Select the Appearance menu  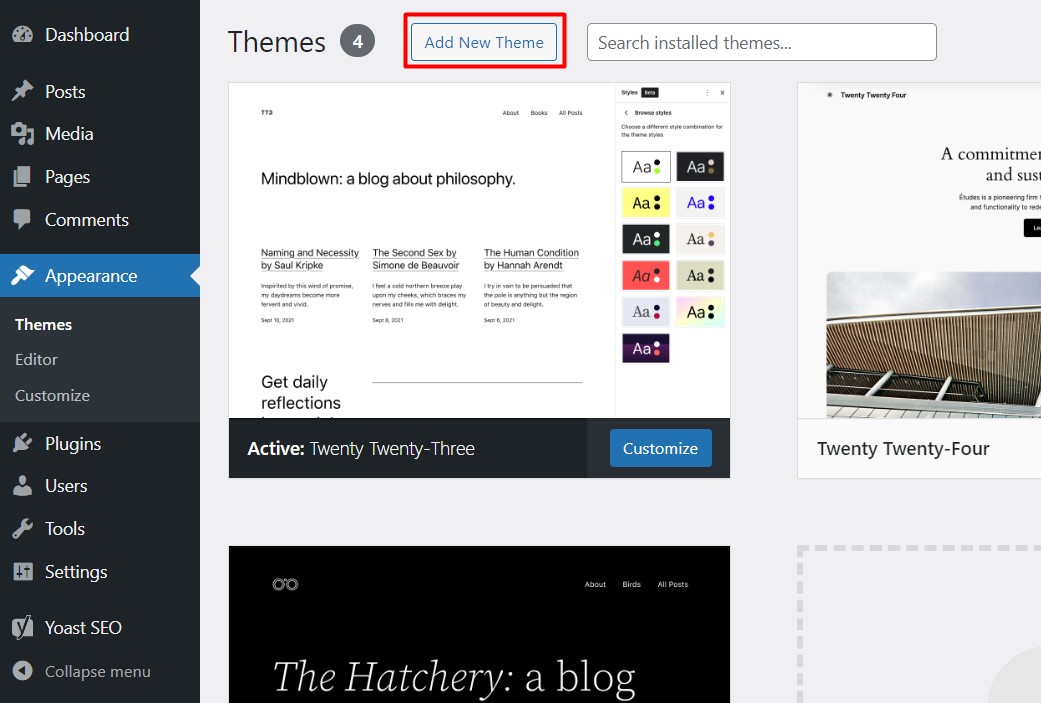100,275
